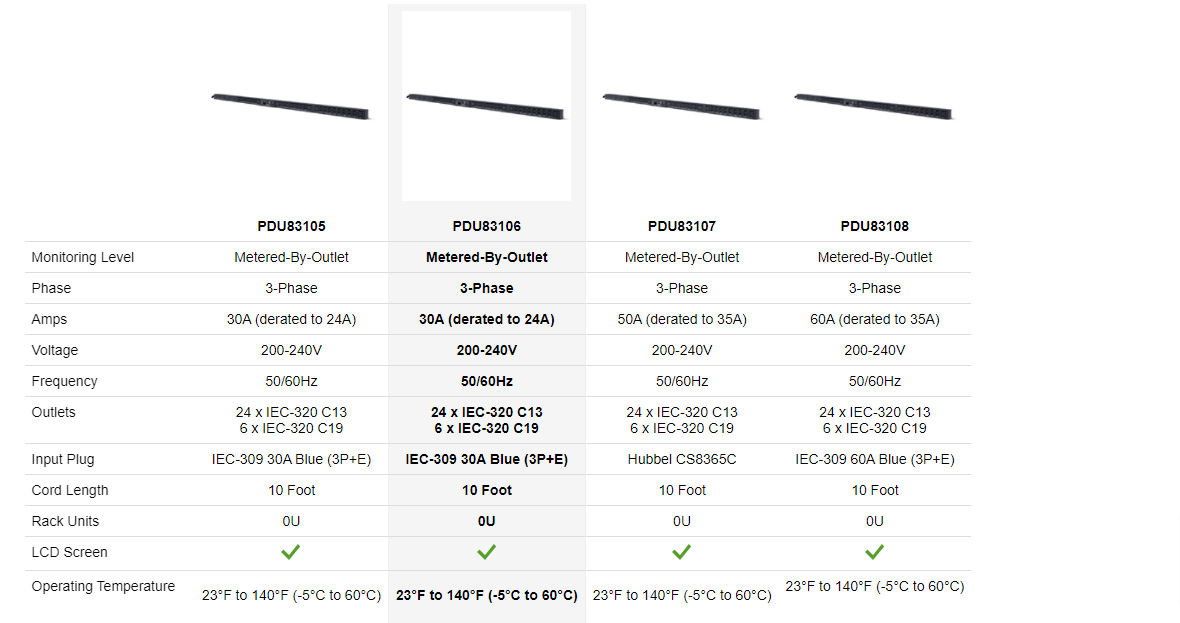Click the IEC-309 60A Blue (3P+E) cell
This screenshot has height=623, width=1180.
[x=875, y=459]
